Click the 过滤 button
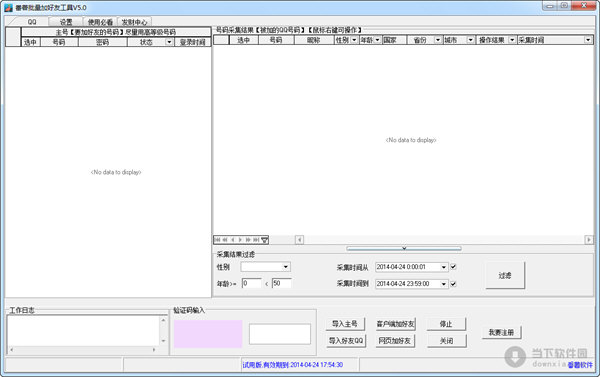600x377 pixels. click(505, 275)
